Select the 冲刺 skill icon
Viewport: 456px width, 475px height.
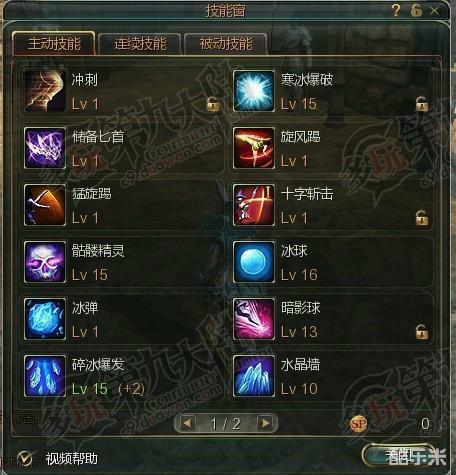pos(45,91)
